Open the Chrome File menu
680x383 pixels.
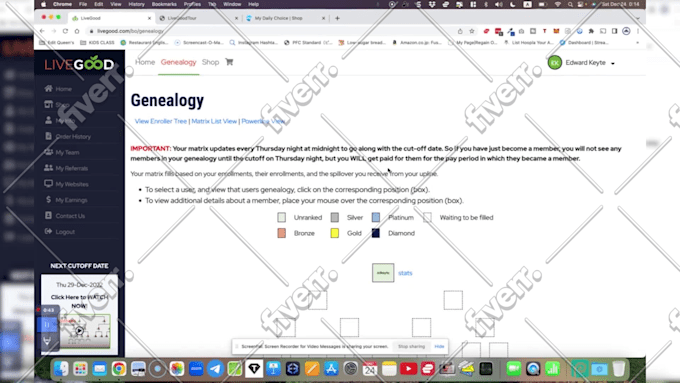point(83,4)
